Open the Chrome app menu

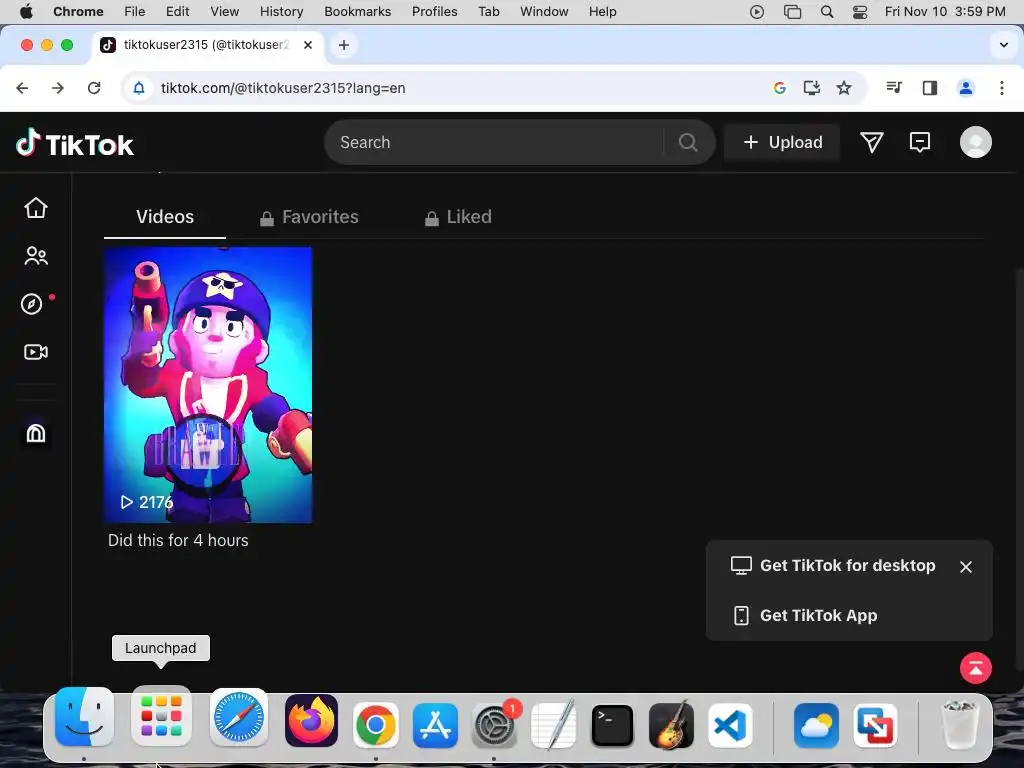pyautogui.click(x=78, y=11)
